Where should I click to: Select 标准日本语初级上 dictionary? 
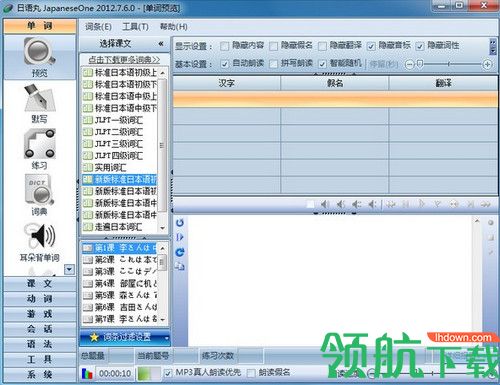[119, 73]
